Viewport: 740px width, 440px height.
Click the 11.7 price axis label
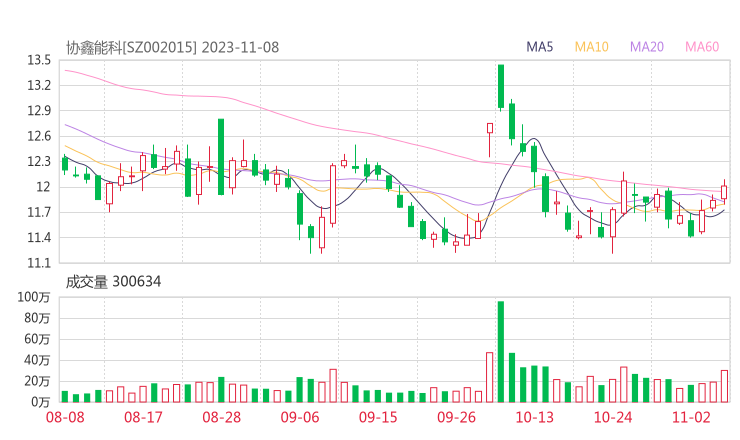39,212
